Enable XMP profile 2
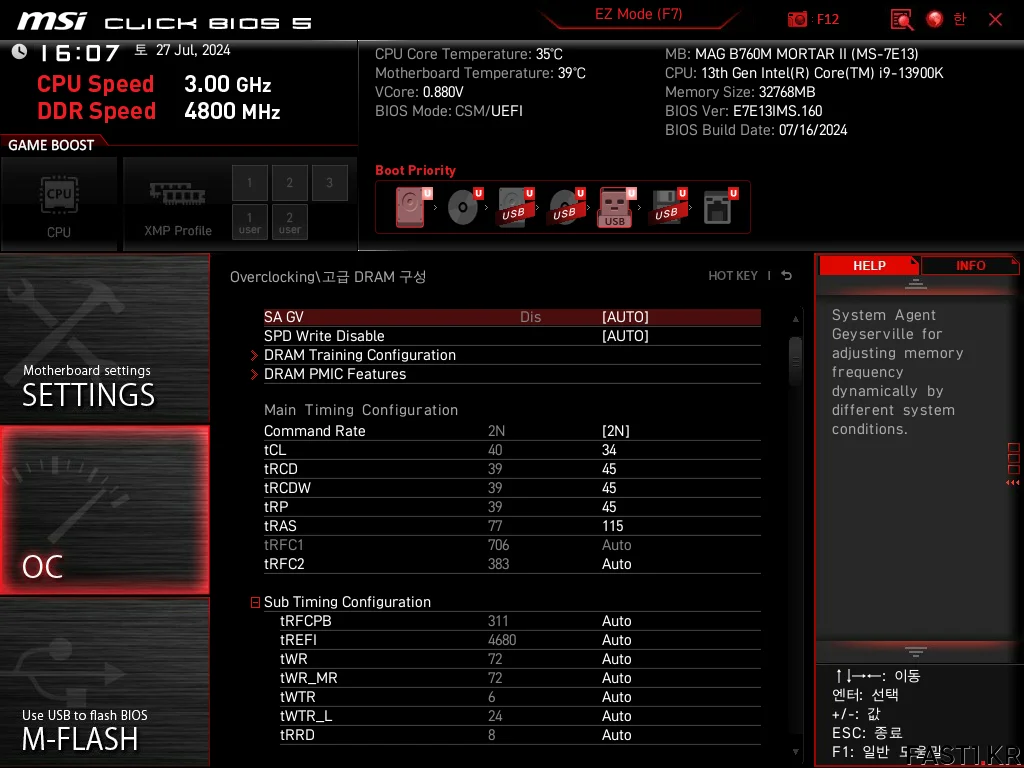1024x768 pixels. click(289, 183)
